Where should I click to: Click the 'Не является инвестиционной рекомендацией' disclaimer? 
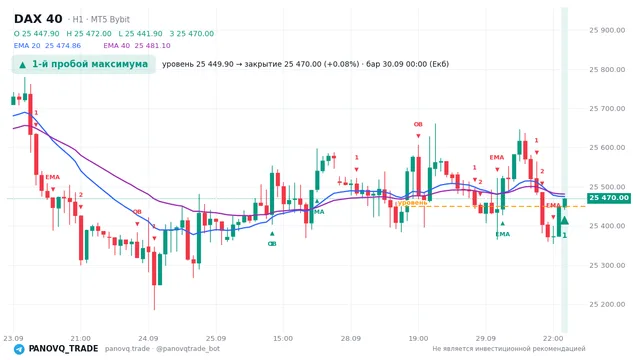coord(509,349)
